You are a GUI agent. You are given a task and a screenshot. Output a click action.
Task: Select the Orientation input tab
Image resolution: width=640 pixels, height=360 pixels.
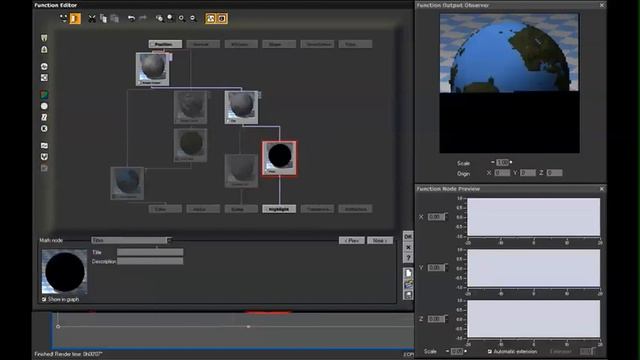click(x=317, y=44)
